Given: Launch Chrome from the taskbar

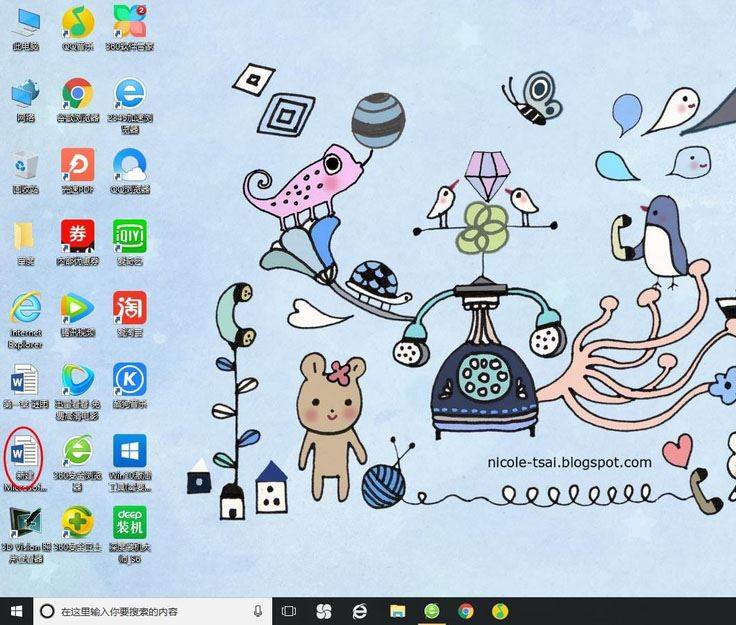Looking at the screenshot, I should pyautogui.click(x=466, y=611).
